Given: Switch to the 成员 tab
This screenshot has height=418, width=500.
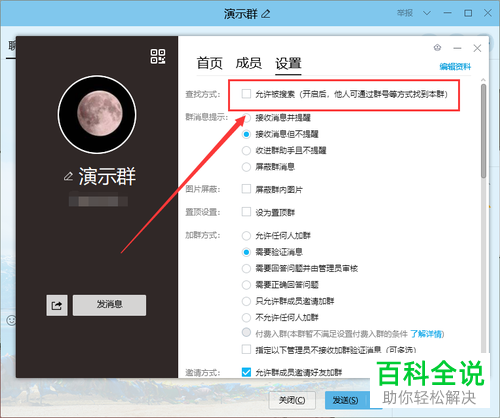Looking at the screenshot, I should [x=249, y=63].
